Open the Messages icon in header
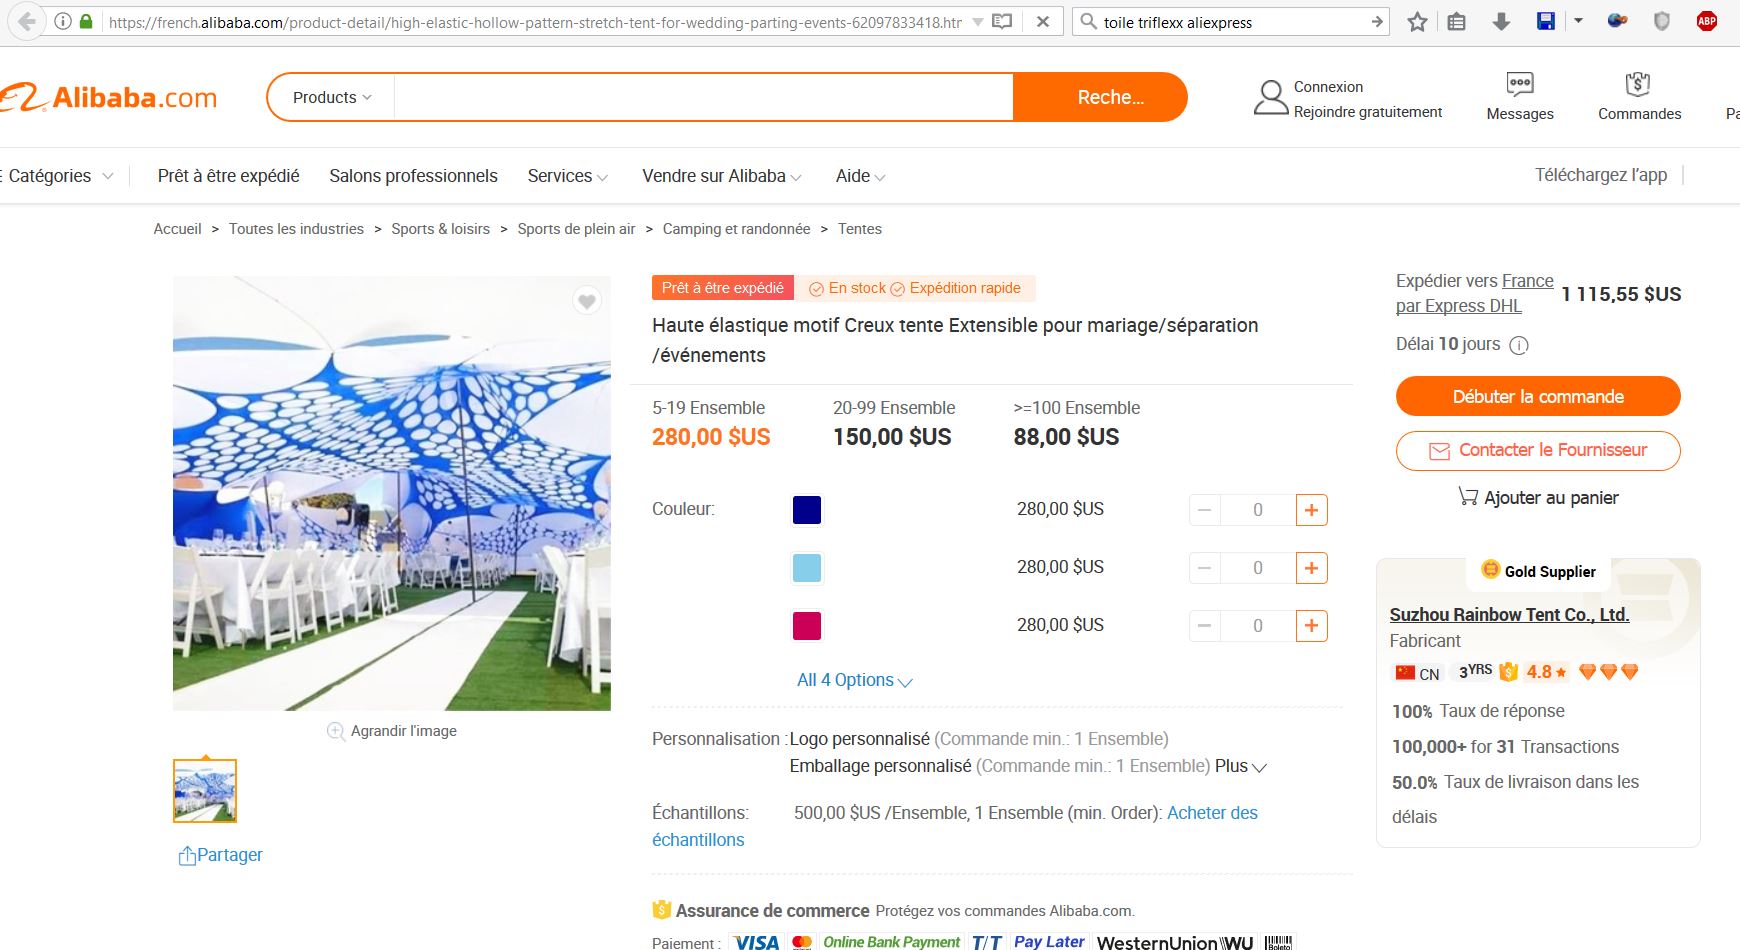1740x950 pixels. [x=1519, y=84]
